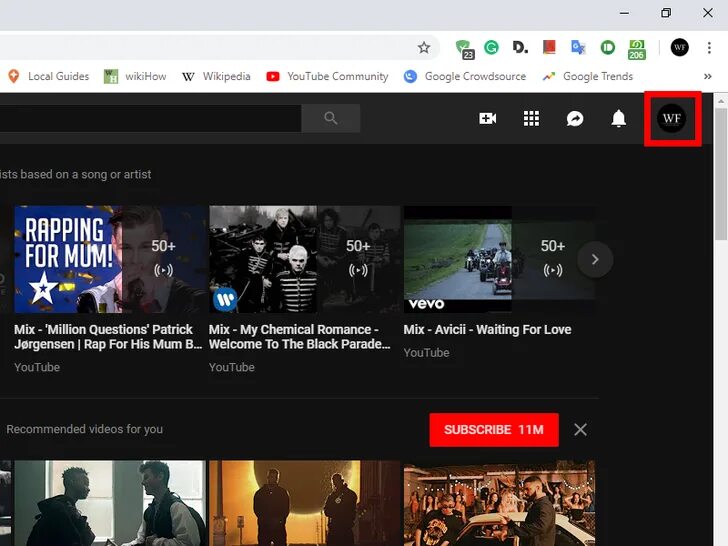Dismiss the recommended section with X
This screenshot has width=728, height=546.
(580, 429)
